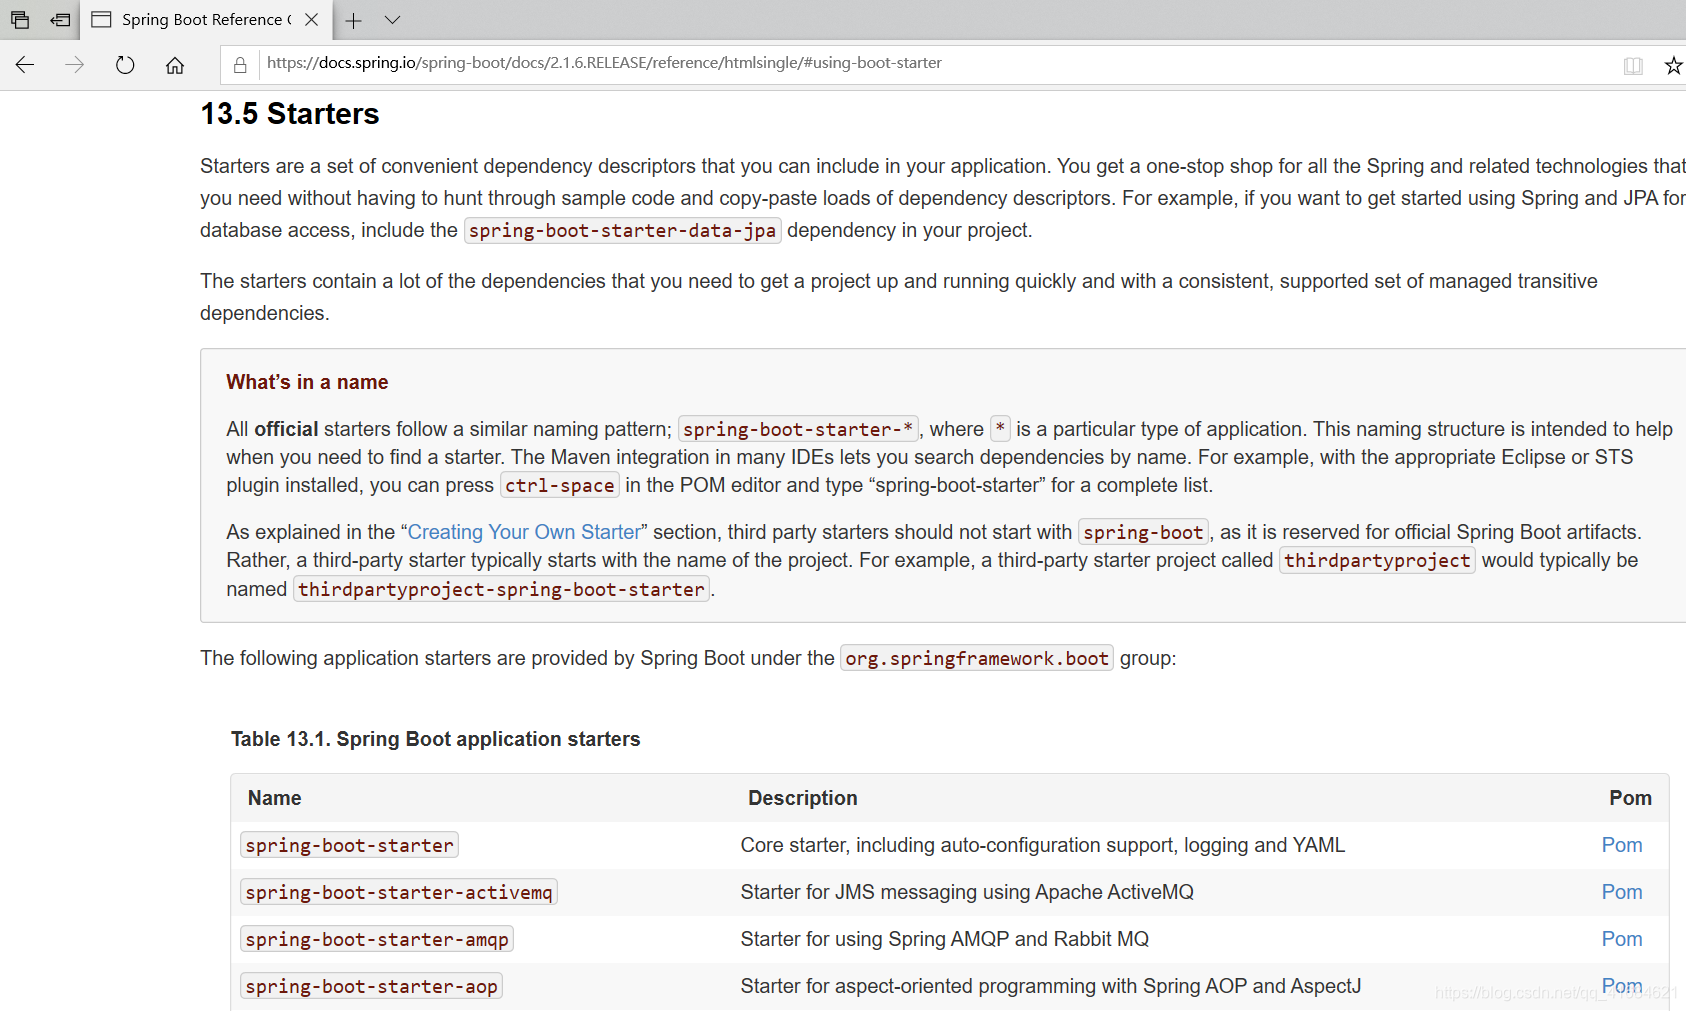Open a new tab with plus icon
Screen dimensions: 1686x1011
[x=353, y=20]
